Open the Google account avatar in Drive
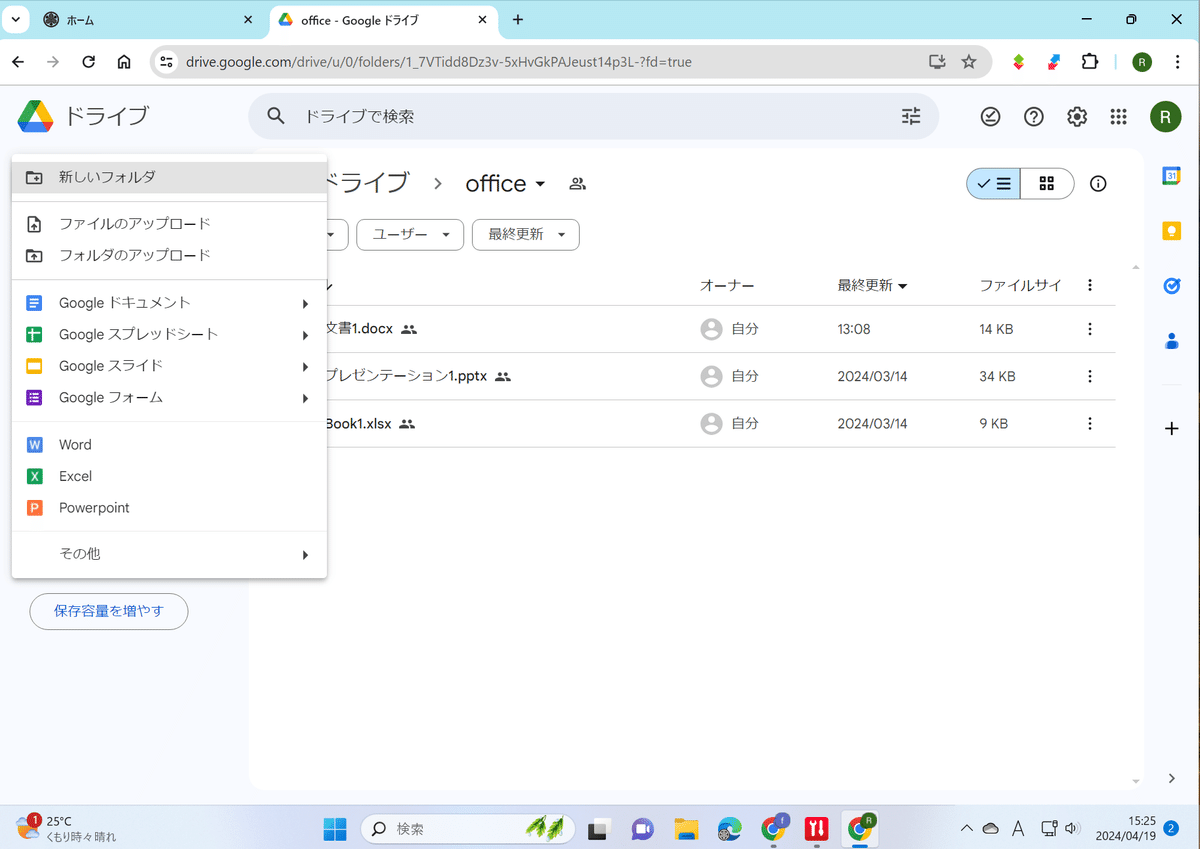The height and width of the screenshot is (849, 1200). click(x=1165, y=117)
